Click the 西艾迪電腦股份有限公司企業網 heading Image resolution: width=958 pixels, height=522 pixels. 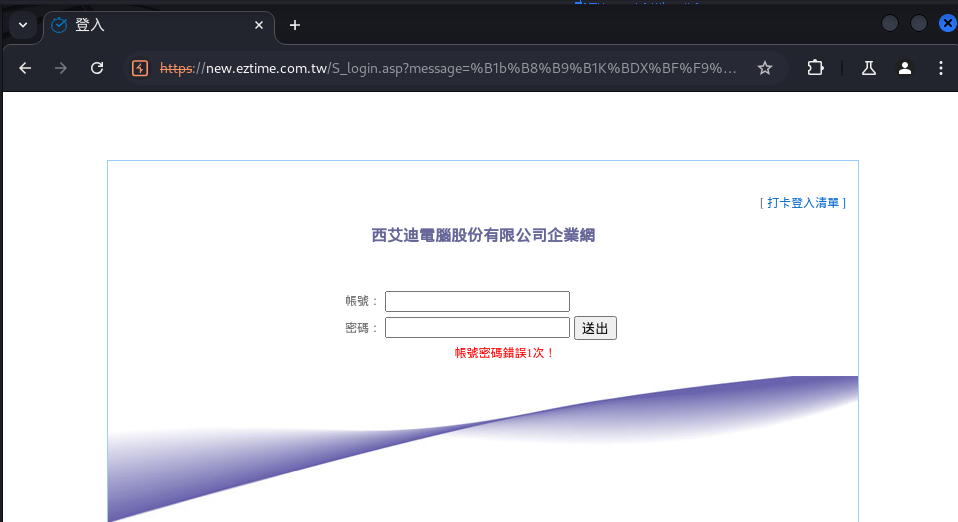pos(483,235)
